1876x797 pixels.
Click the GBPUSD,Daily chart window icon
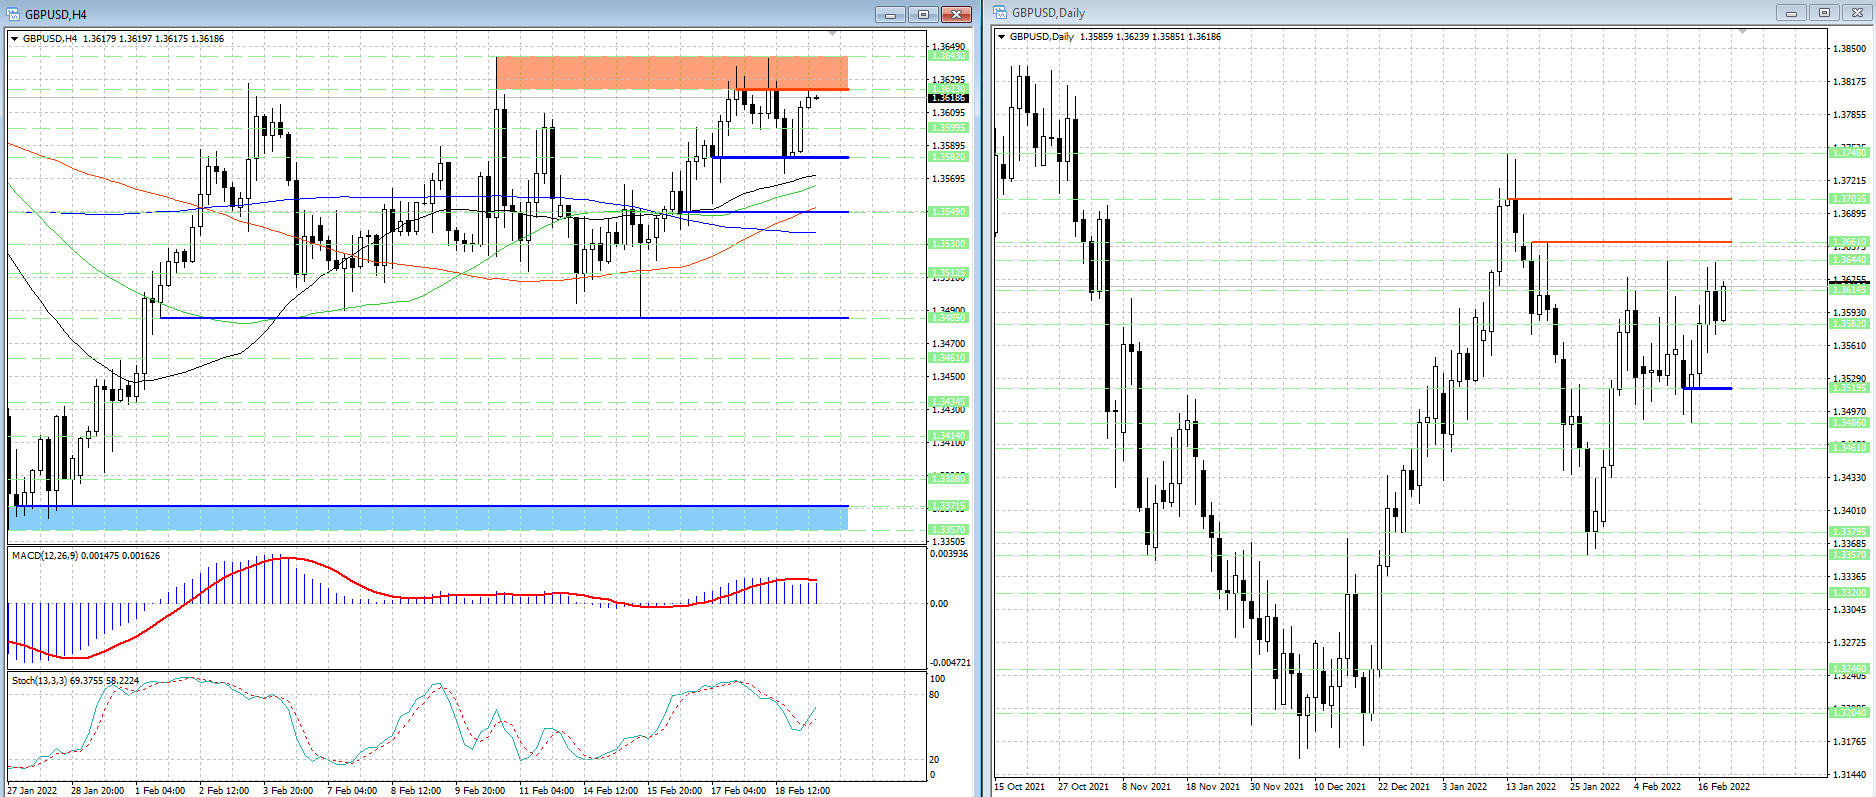(1000, 13)
